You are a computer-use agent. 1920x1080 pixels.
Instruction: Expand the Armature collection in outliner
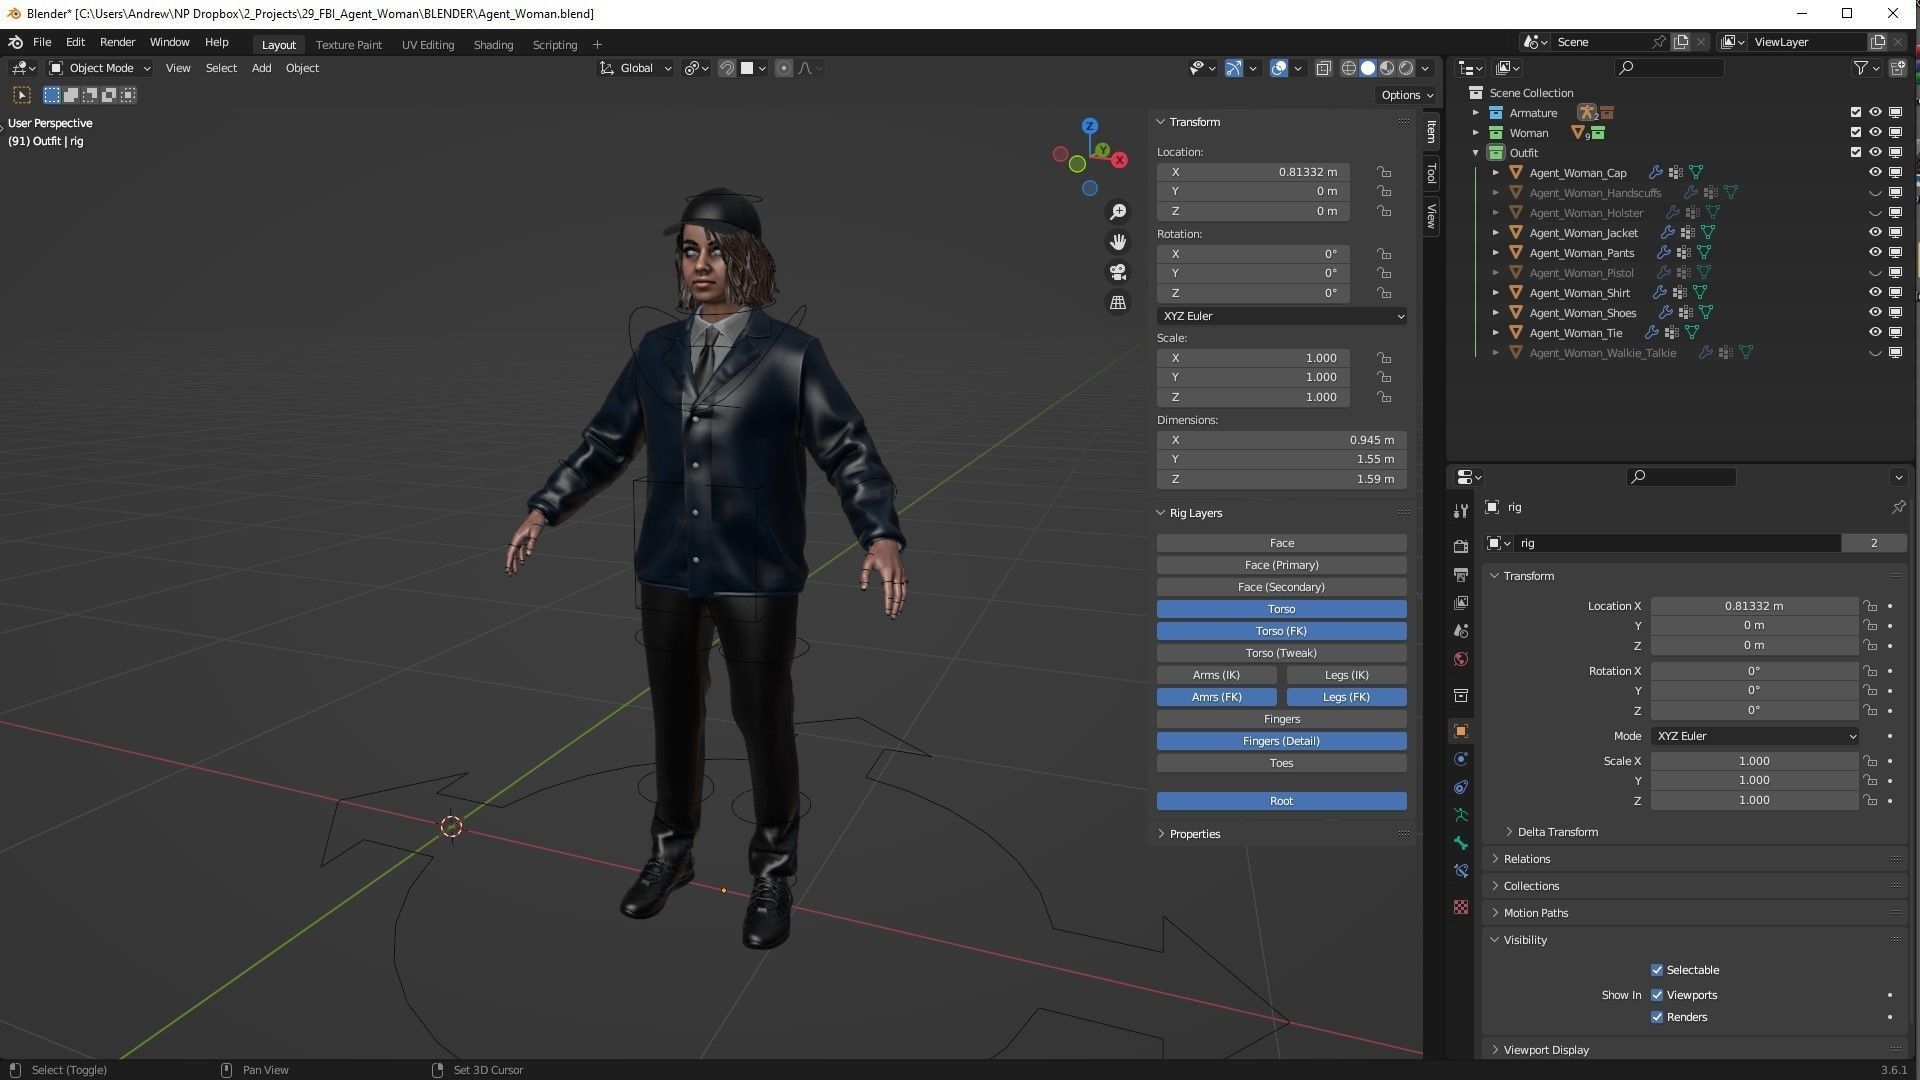[1476, 113]
